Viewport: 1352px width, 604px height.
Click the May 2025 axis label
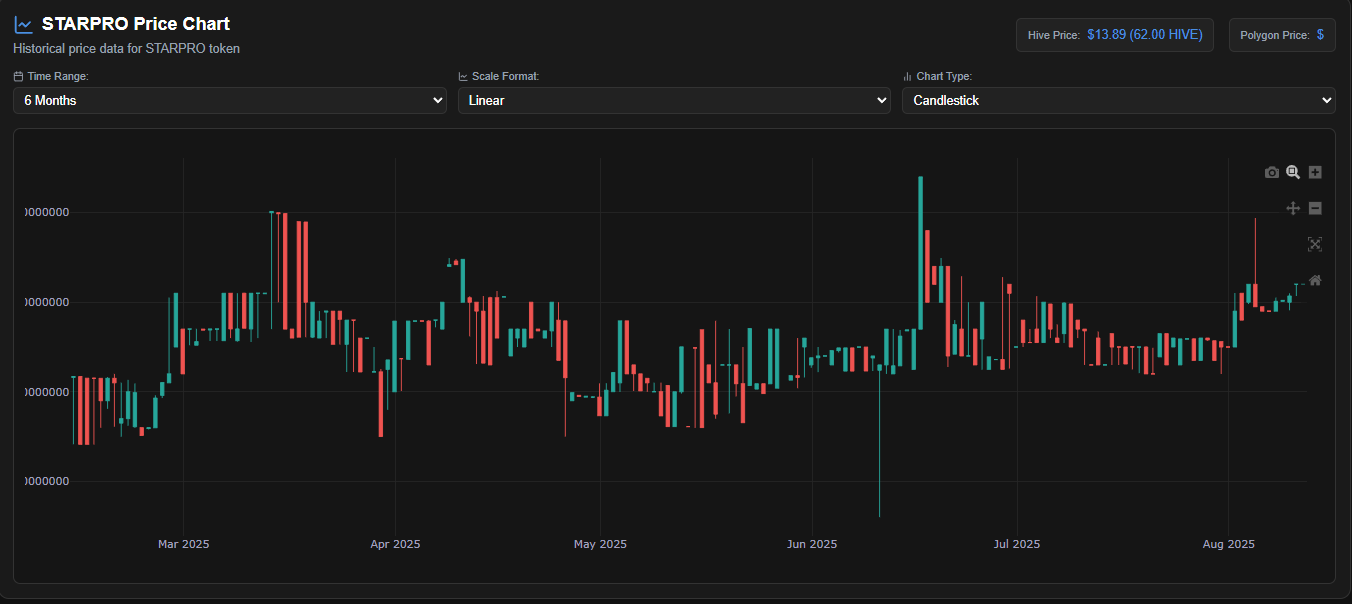tap(600, 544)
